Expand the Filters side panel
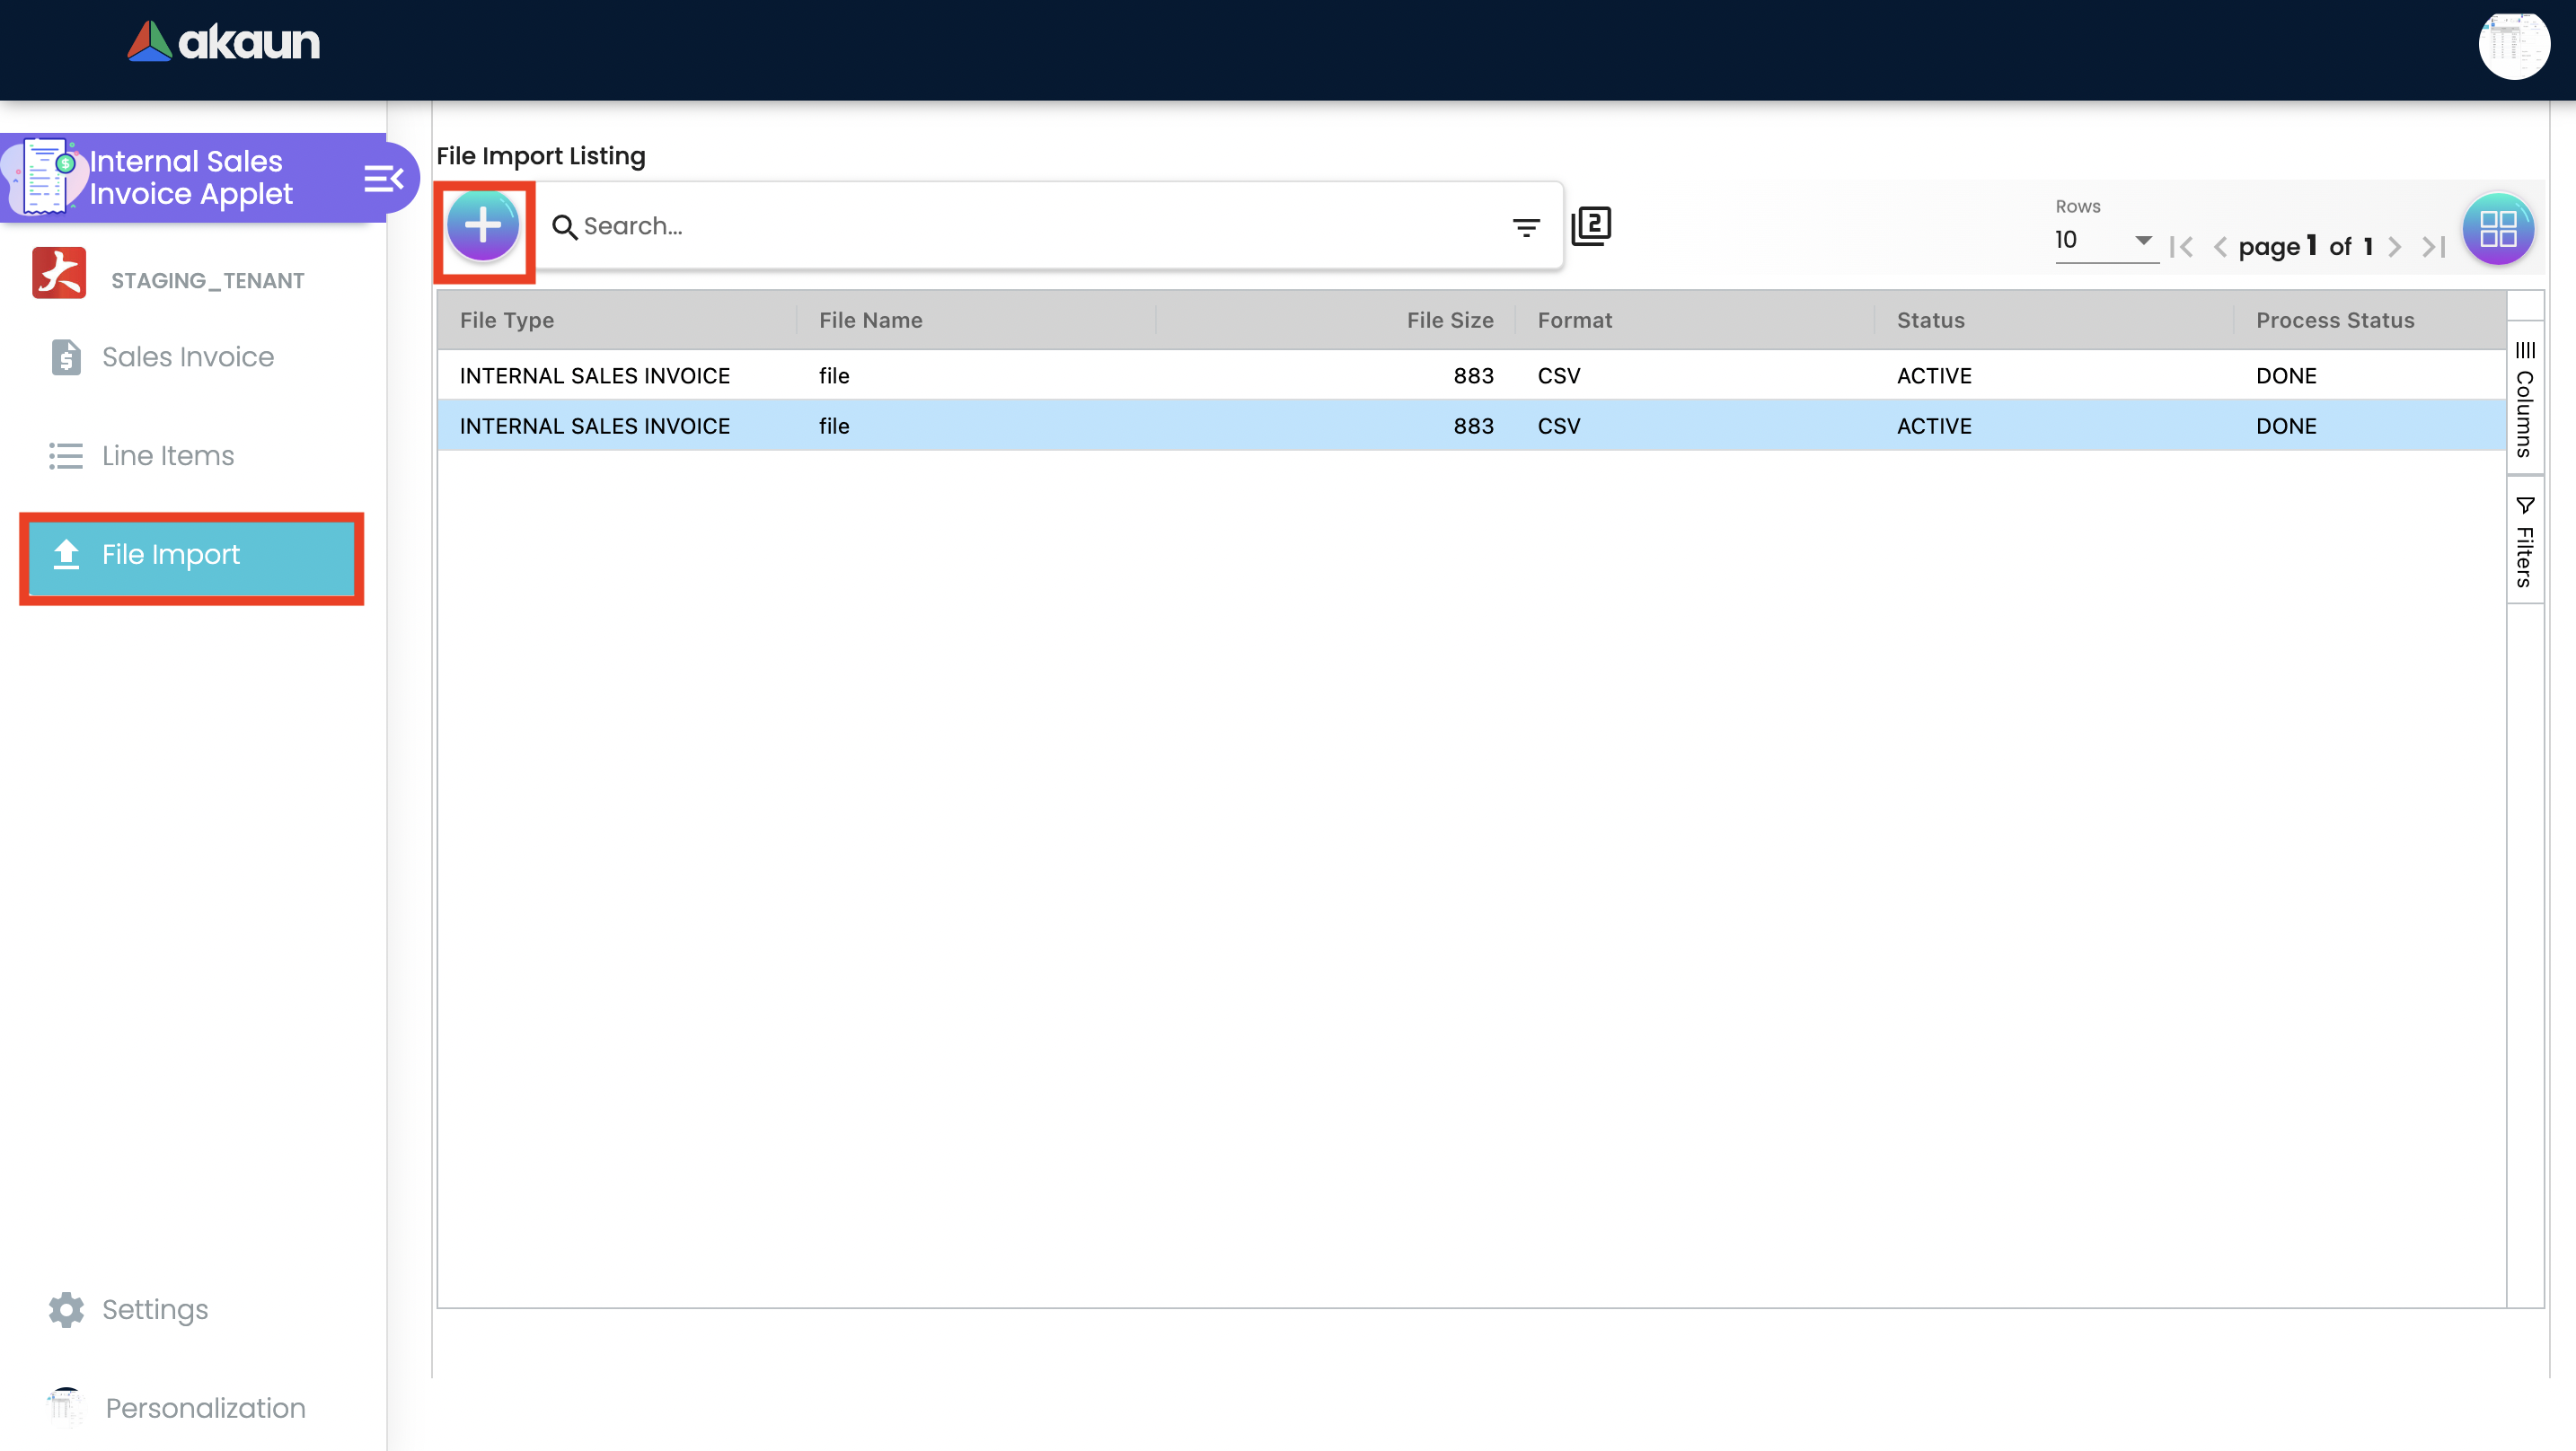 coord(2524,542)
